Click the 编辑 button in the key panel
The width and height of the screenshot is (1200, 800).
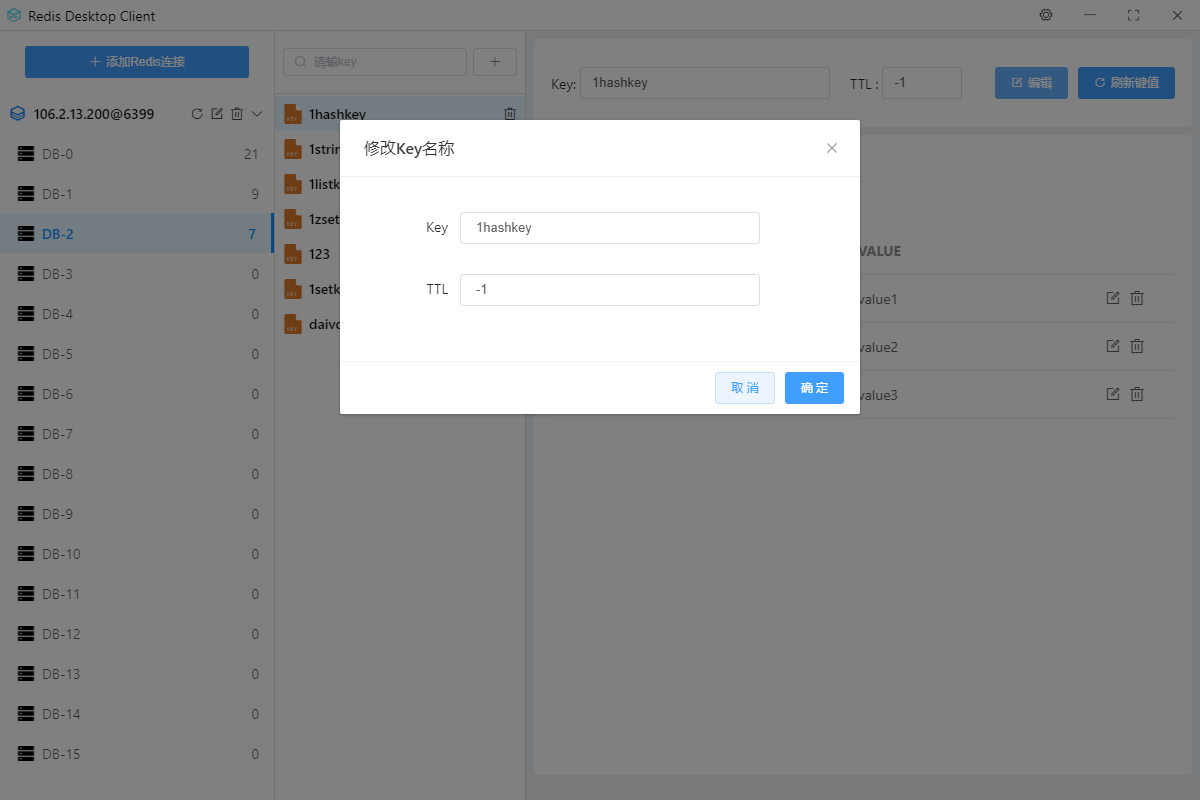[x=1031, y=83]
